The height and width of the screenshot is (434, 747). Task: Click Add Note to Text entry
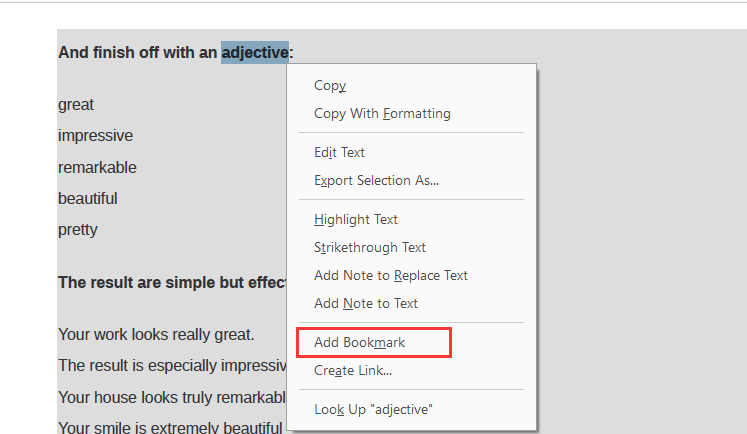click(x=365, y=304)
